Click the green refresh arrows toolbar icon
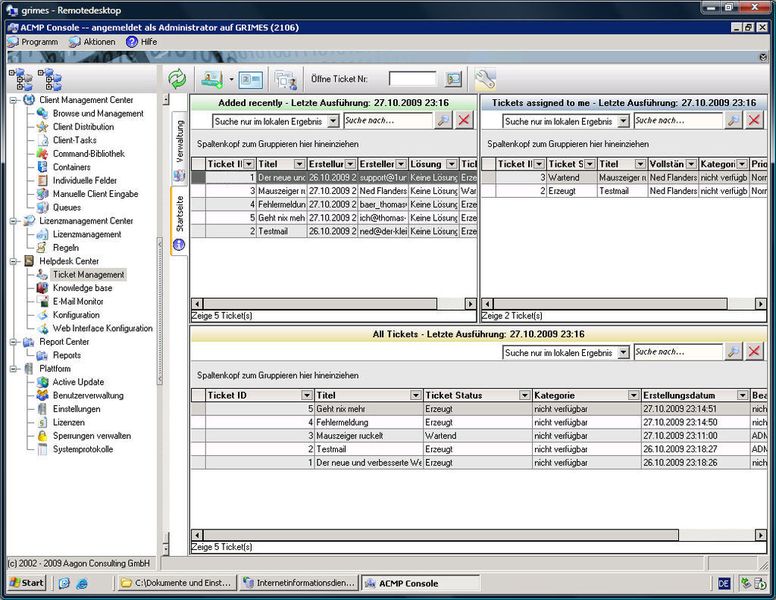 177,79
